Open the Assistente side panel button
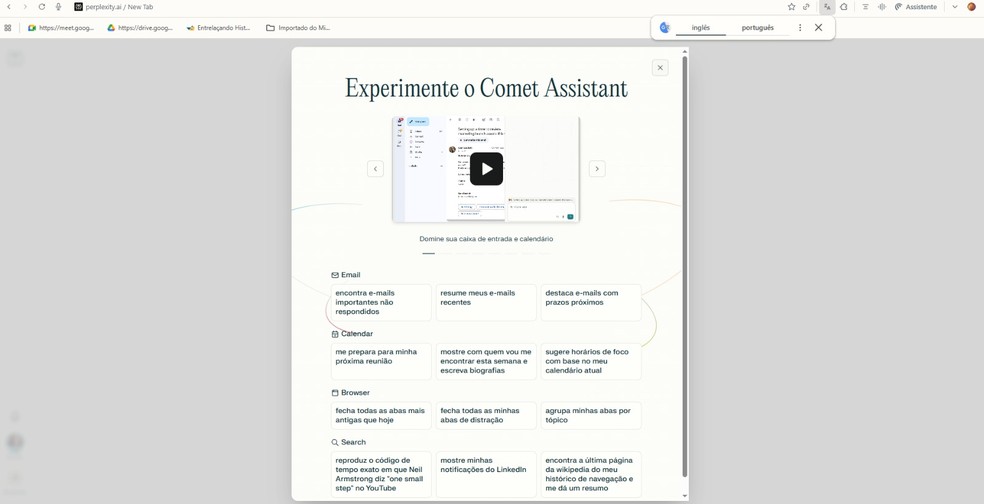984x504 pixels. pos(916,7)
